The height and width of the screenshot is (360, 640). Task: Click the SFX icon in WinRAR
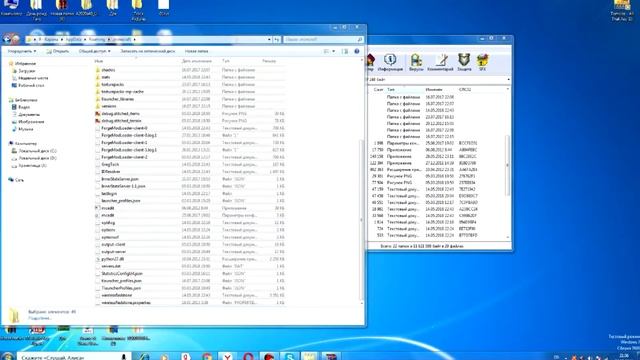click(482, 62)
